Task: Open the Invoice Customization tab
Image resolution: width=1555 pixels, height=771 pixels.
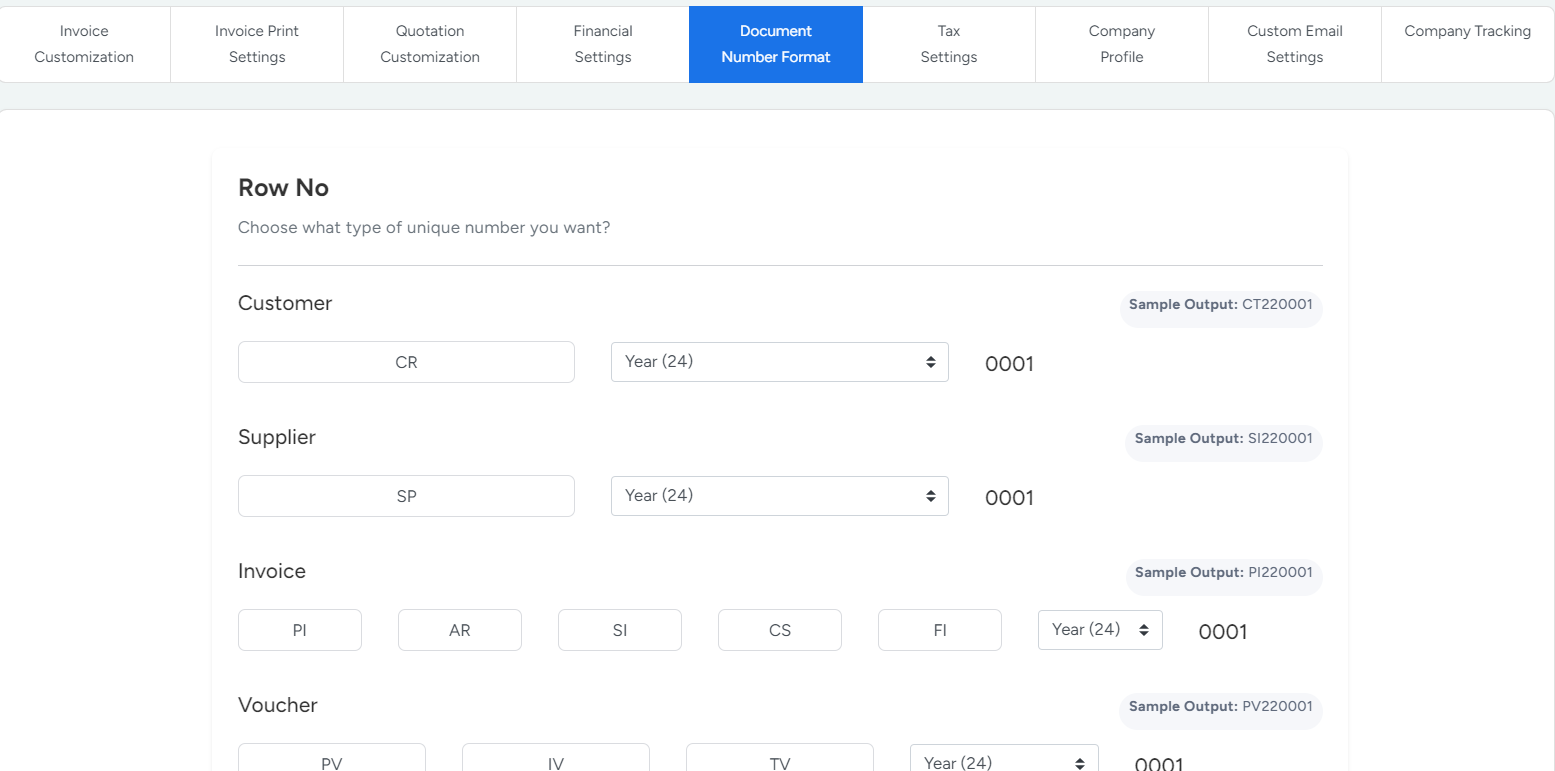Action: pos(84,44)
